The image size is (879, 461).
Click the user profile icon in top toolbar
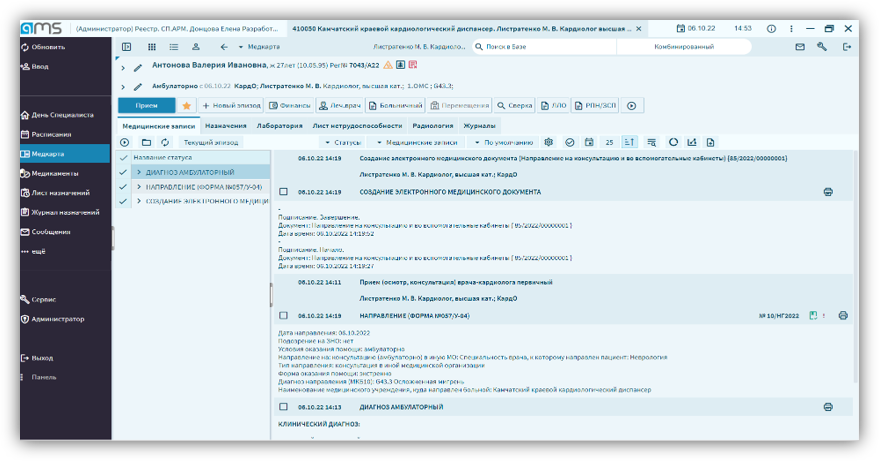(x=196, y=47)
